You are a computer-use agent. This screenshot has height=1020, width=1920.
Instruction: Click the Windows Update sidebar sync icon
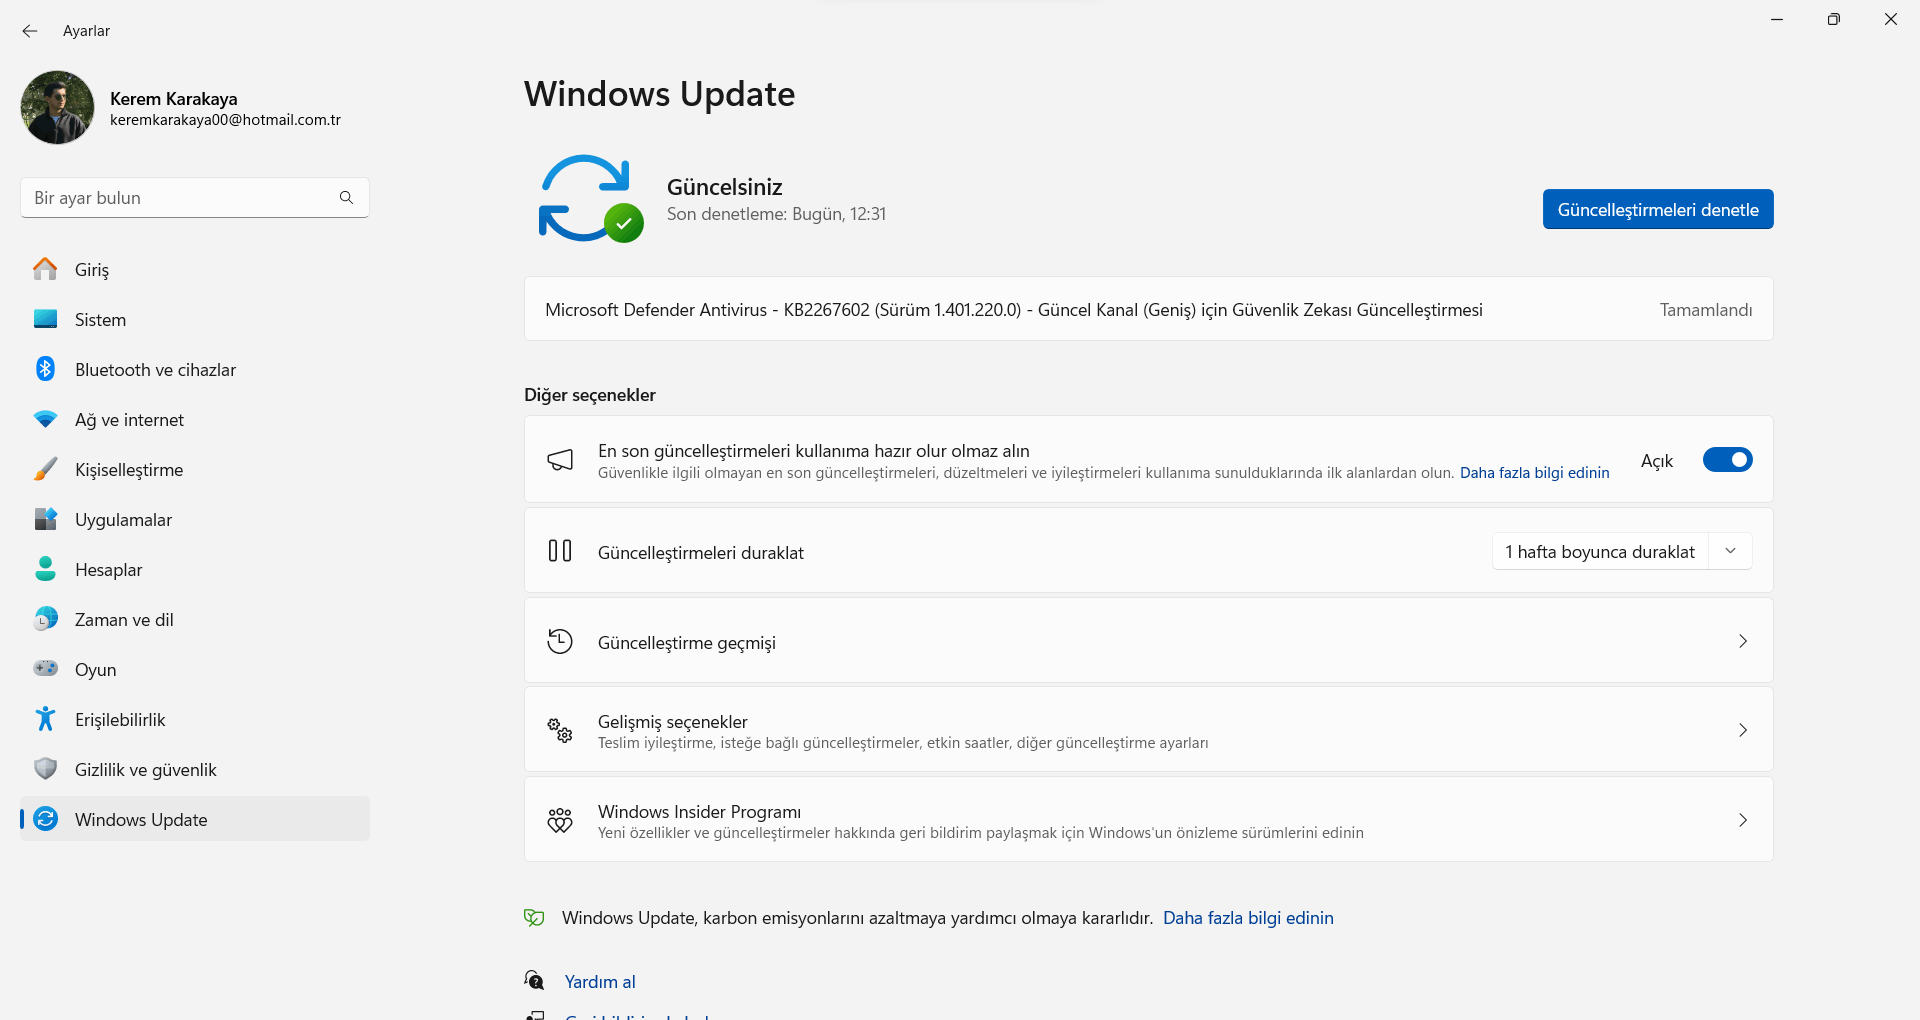(x=45, y=819)
